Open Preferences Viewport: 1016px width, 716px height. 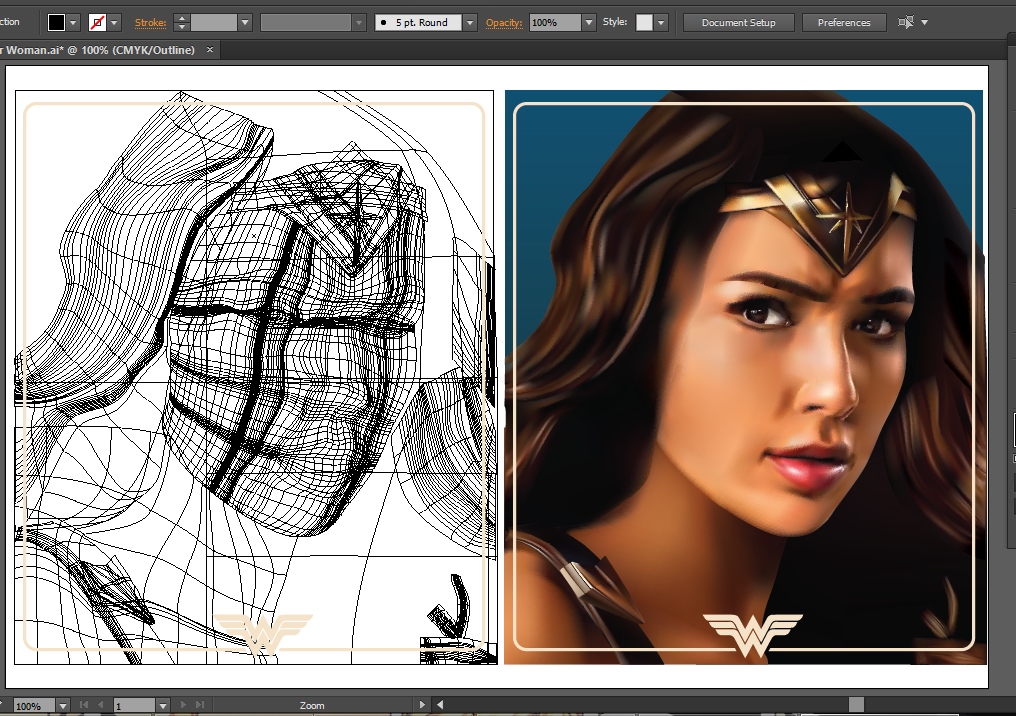click(844, 23)
